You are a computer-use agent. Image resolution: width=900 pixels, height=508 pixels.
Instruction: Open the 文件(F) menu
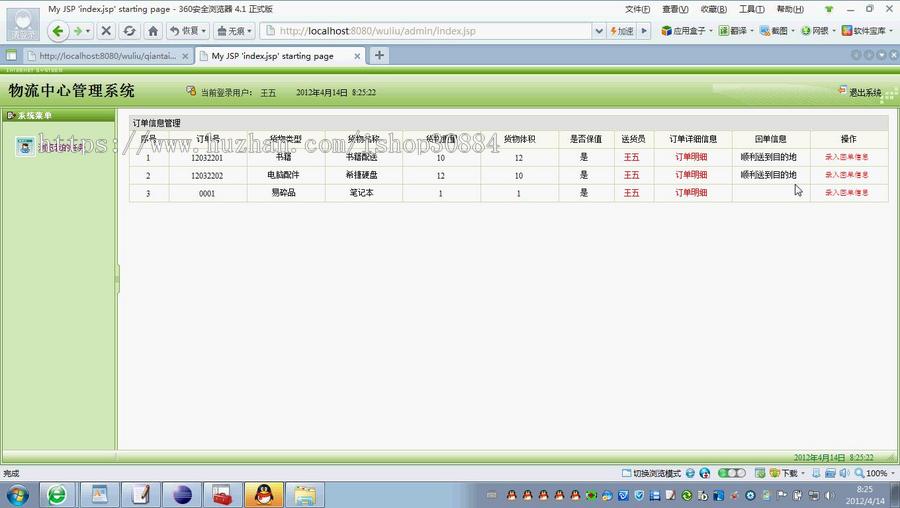(x=637, y=9)
